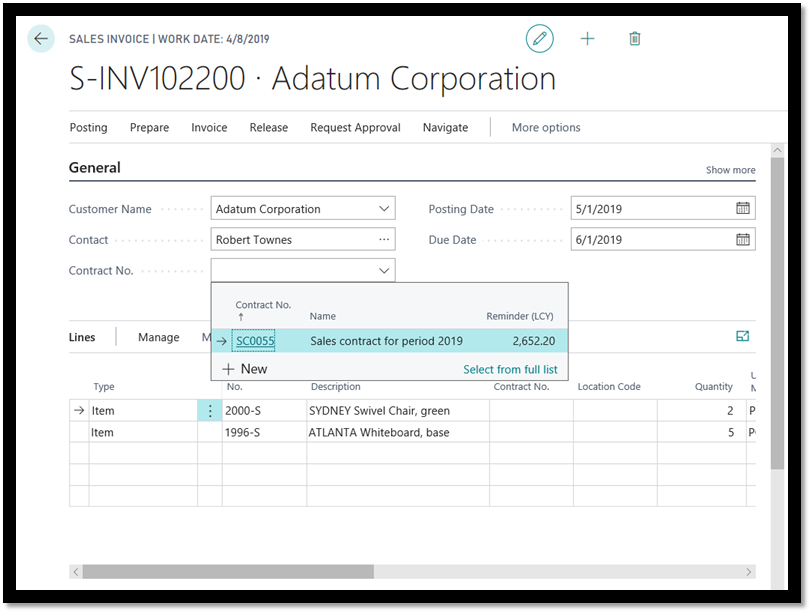Click item number 1996-S cell

click(264, 432)
